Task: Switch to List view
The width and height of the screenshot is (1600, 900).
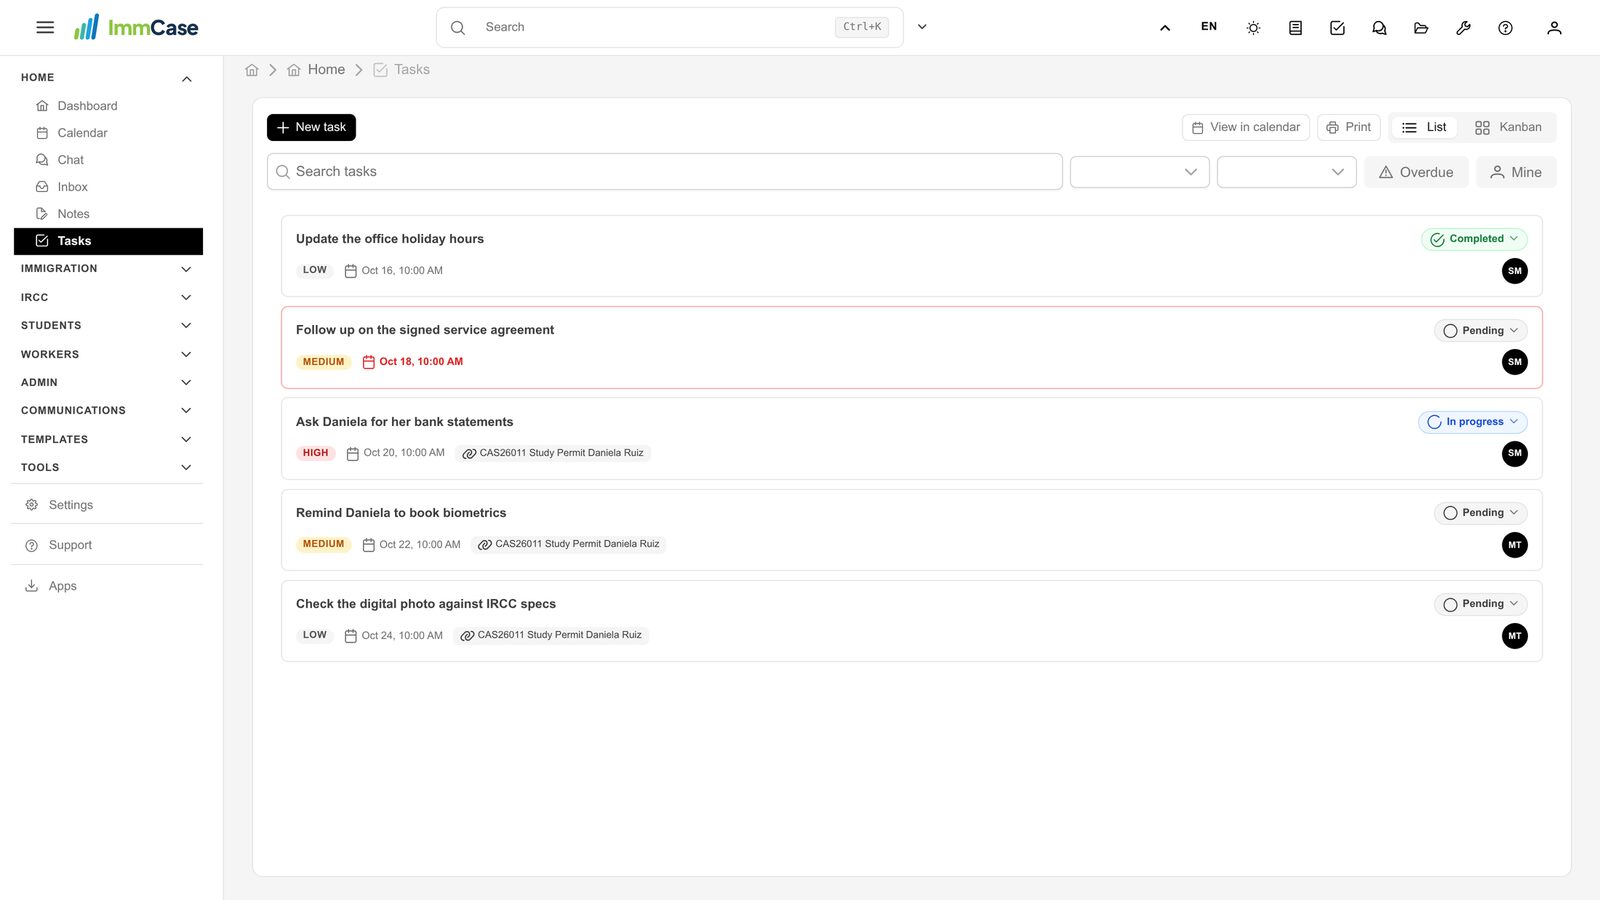Action: 1424,128
